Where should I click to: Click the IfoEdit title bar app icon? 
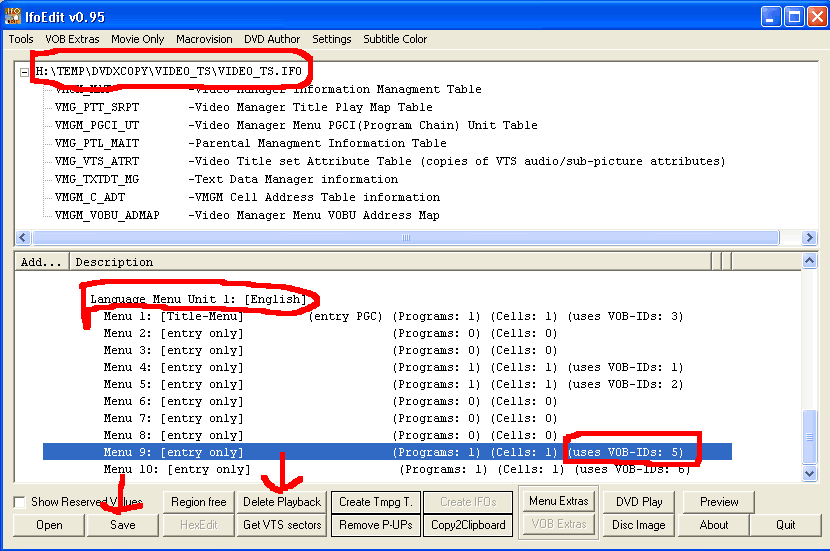13,16
